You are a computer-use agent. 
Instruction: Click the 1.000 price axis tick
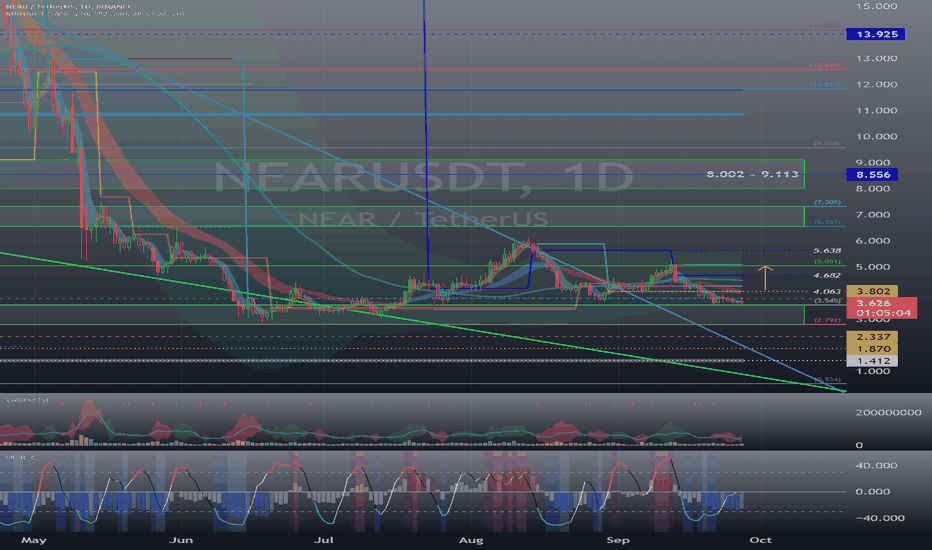(x=873, y=371)
